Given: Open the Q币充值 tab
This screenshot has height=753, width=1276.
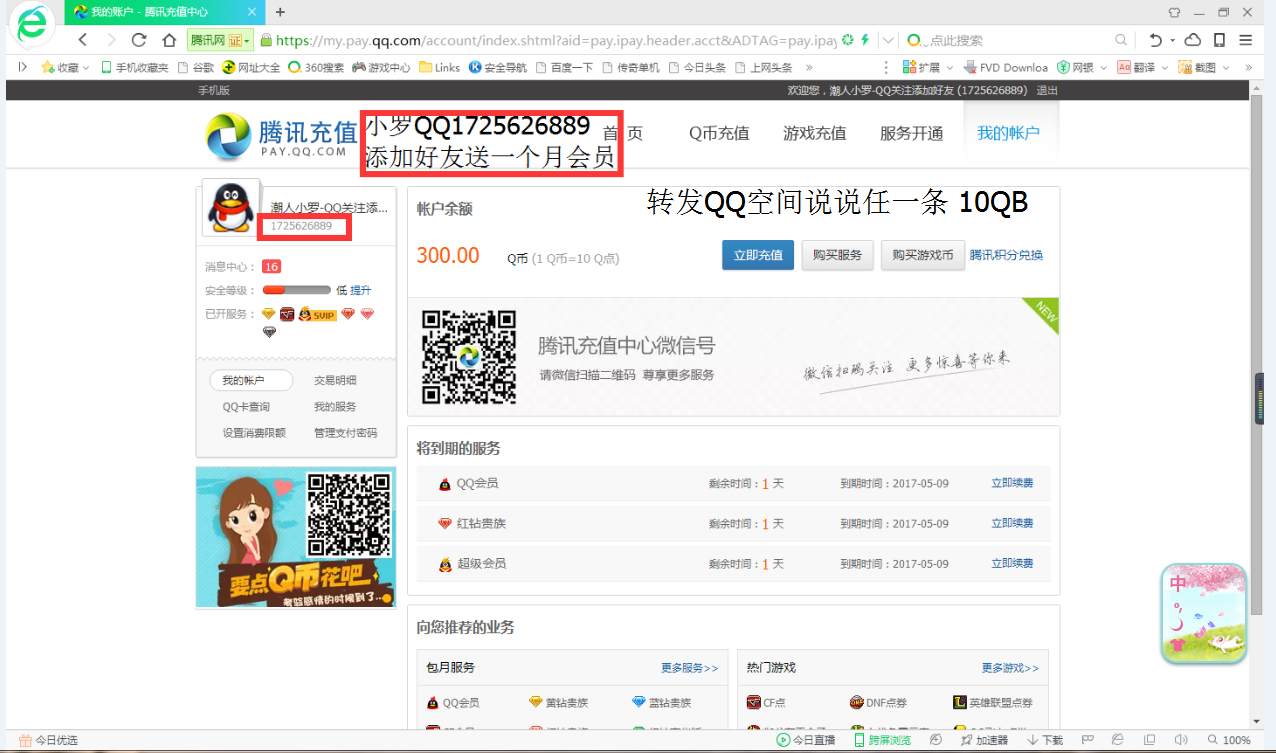Looking at the screenshot, I should point(719,133).
